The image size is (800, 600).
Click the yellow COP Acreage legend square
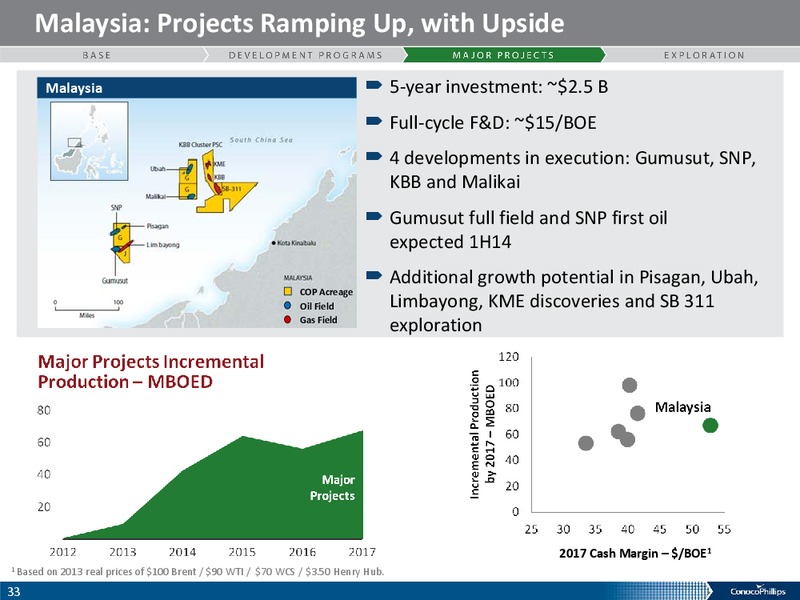(288, 292)
